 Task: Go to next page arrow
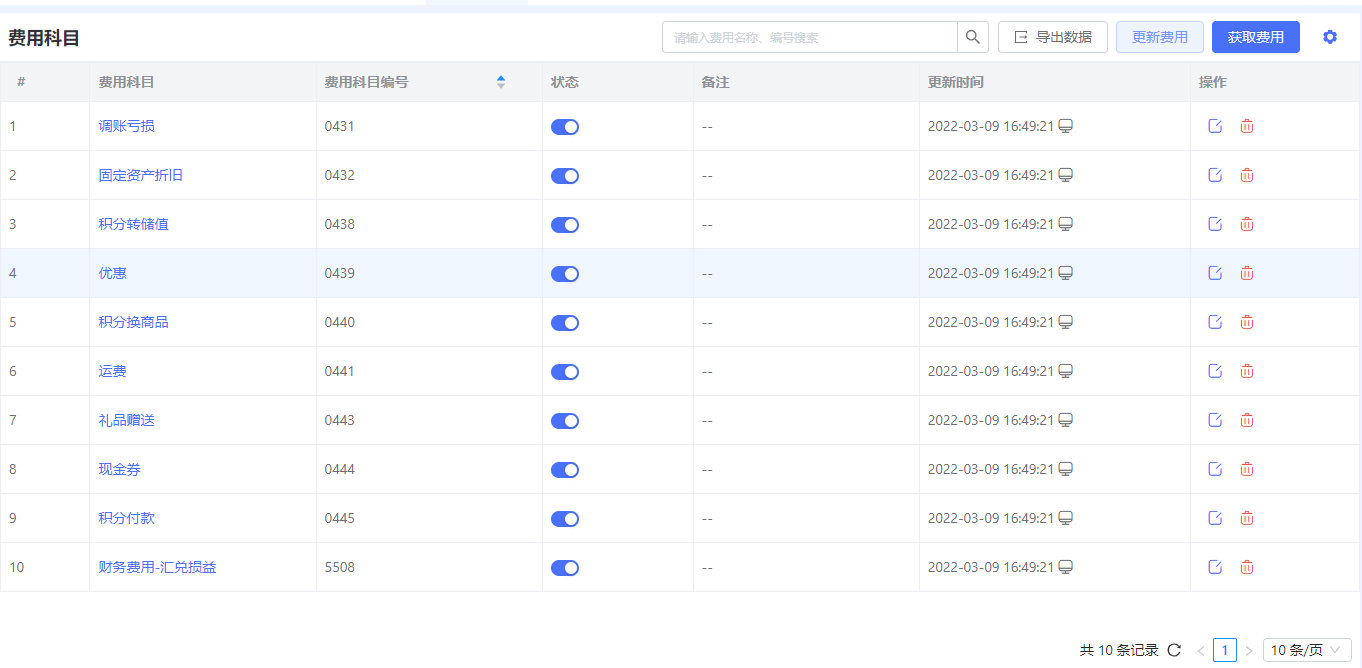(x=1249, y=651)
